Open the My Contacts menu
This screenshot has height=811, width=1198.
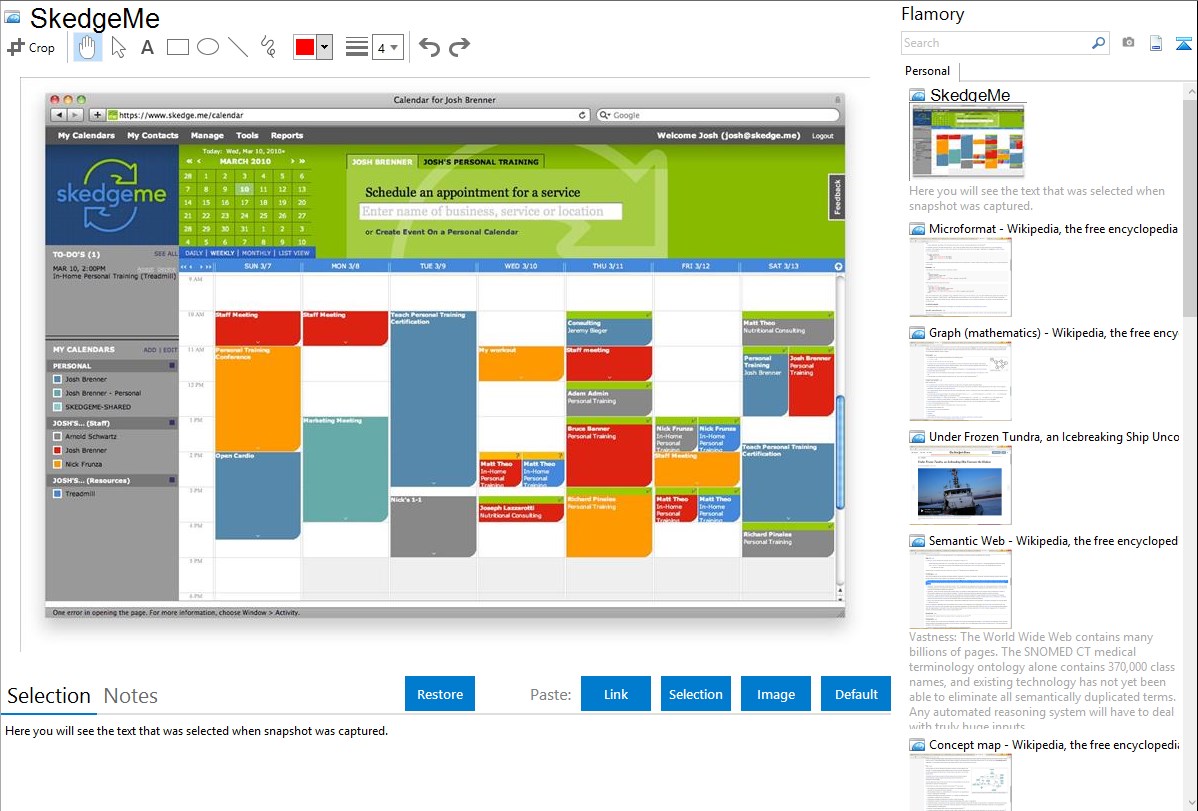153,135
